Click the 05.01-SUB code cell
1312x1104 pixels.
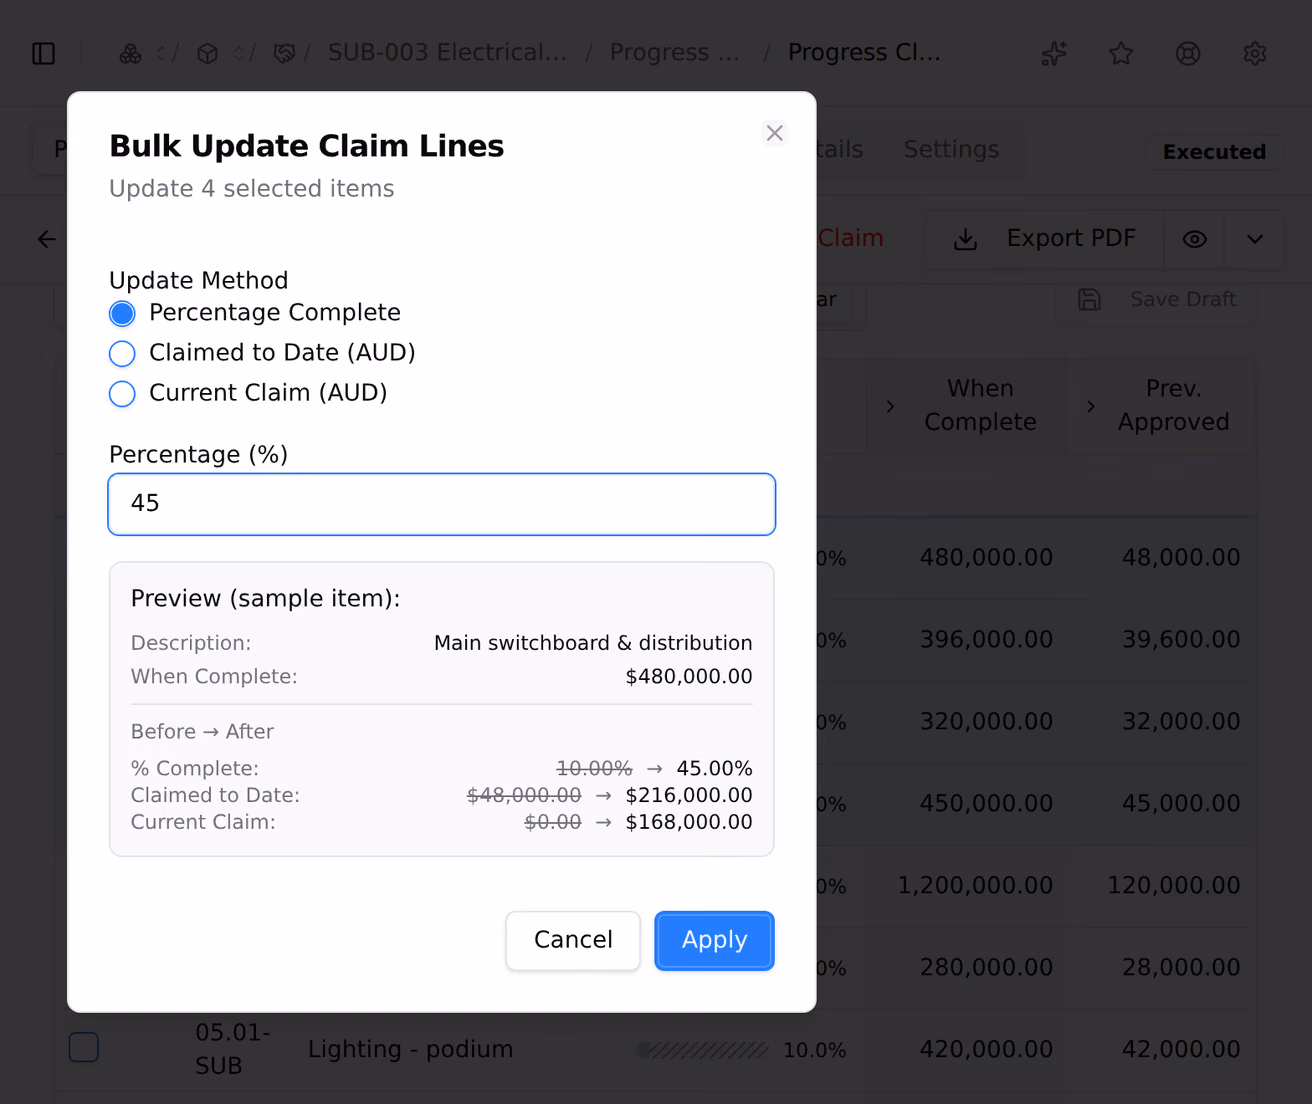pyautogui.click(x=233, y=1048)
